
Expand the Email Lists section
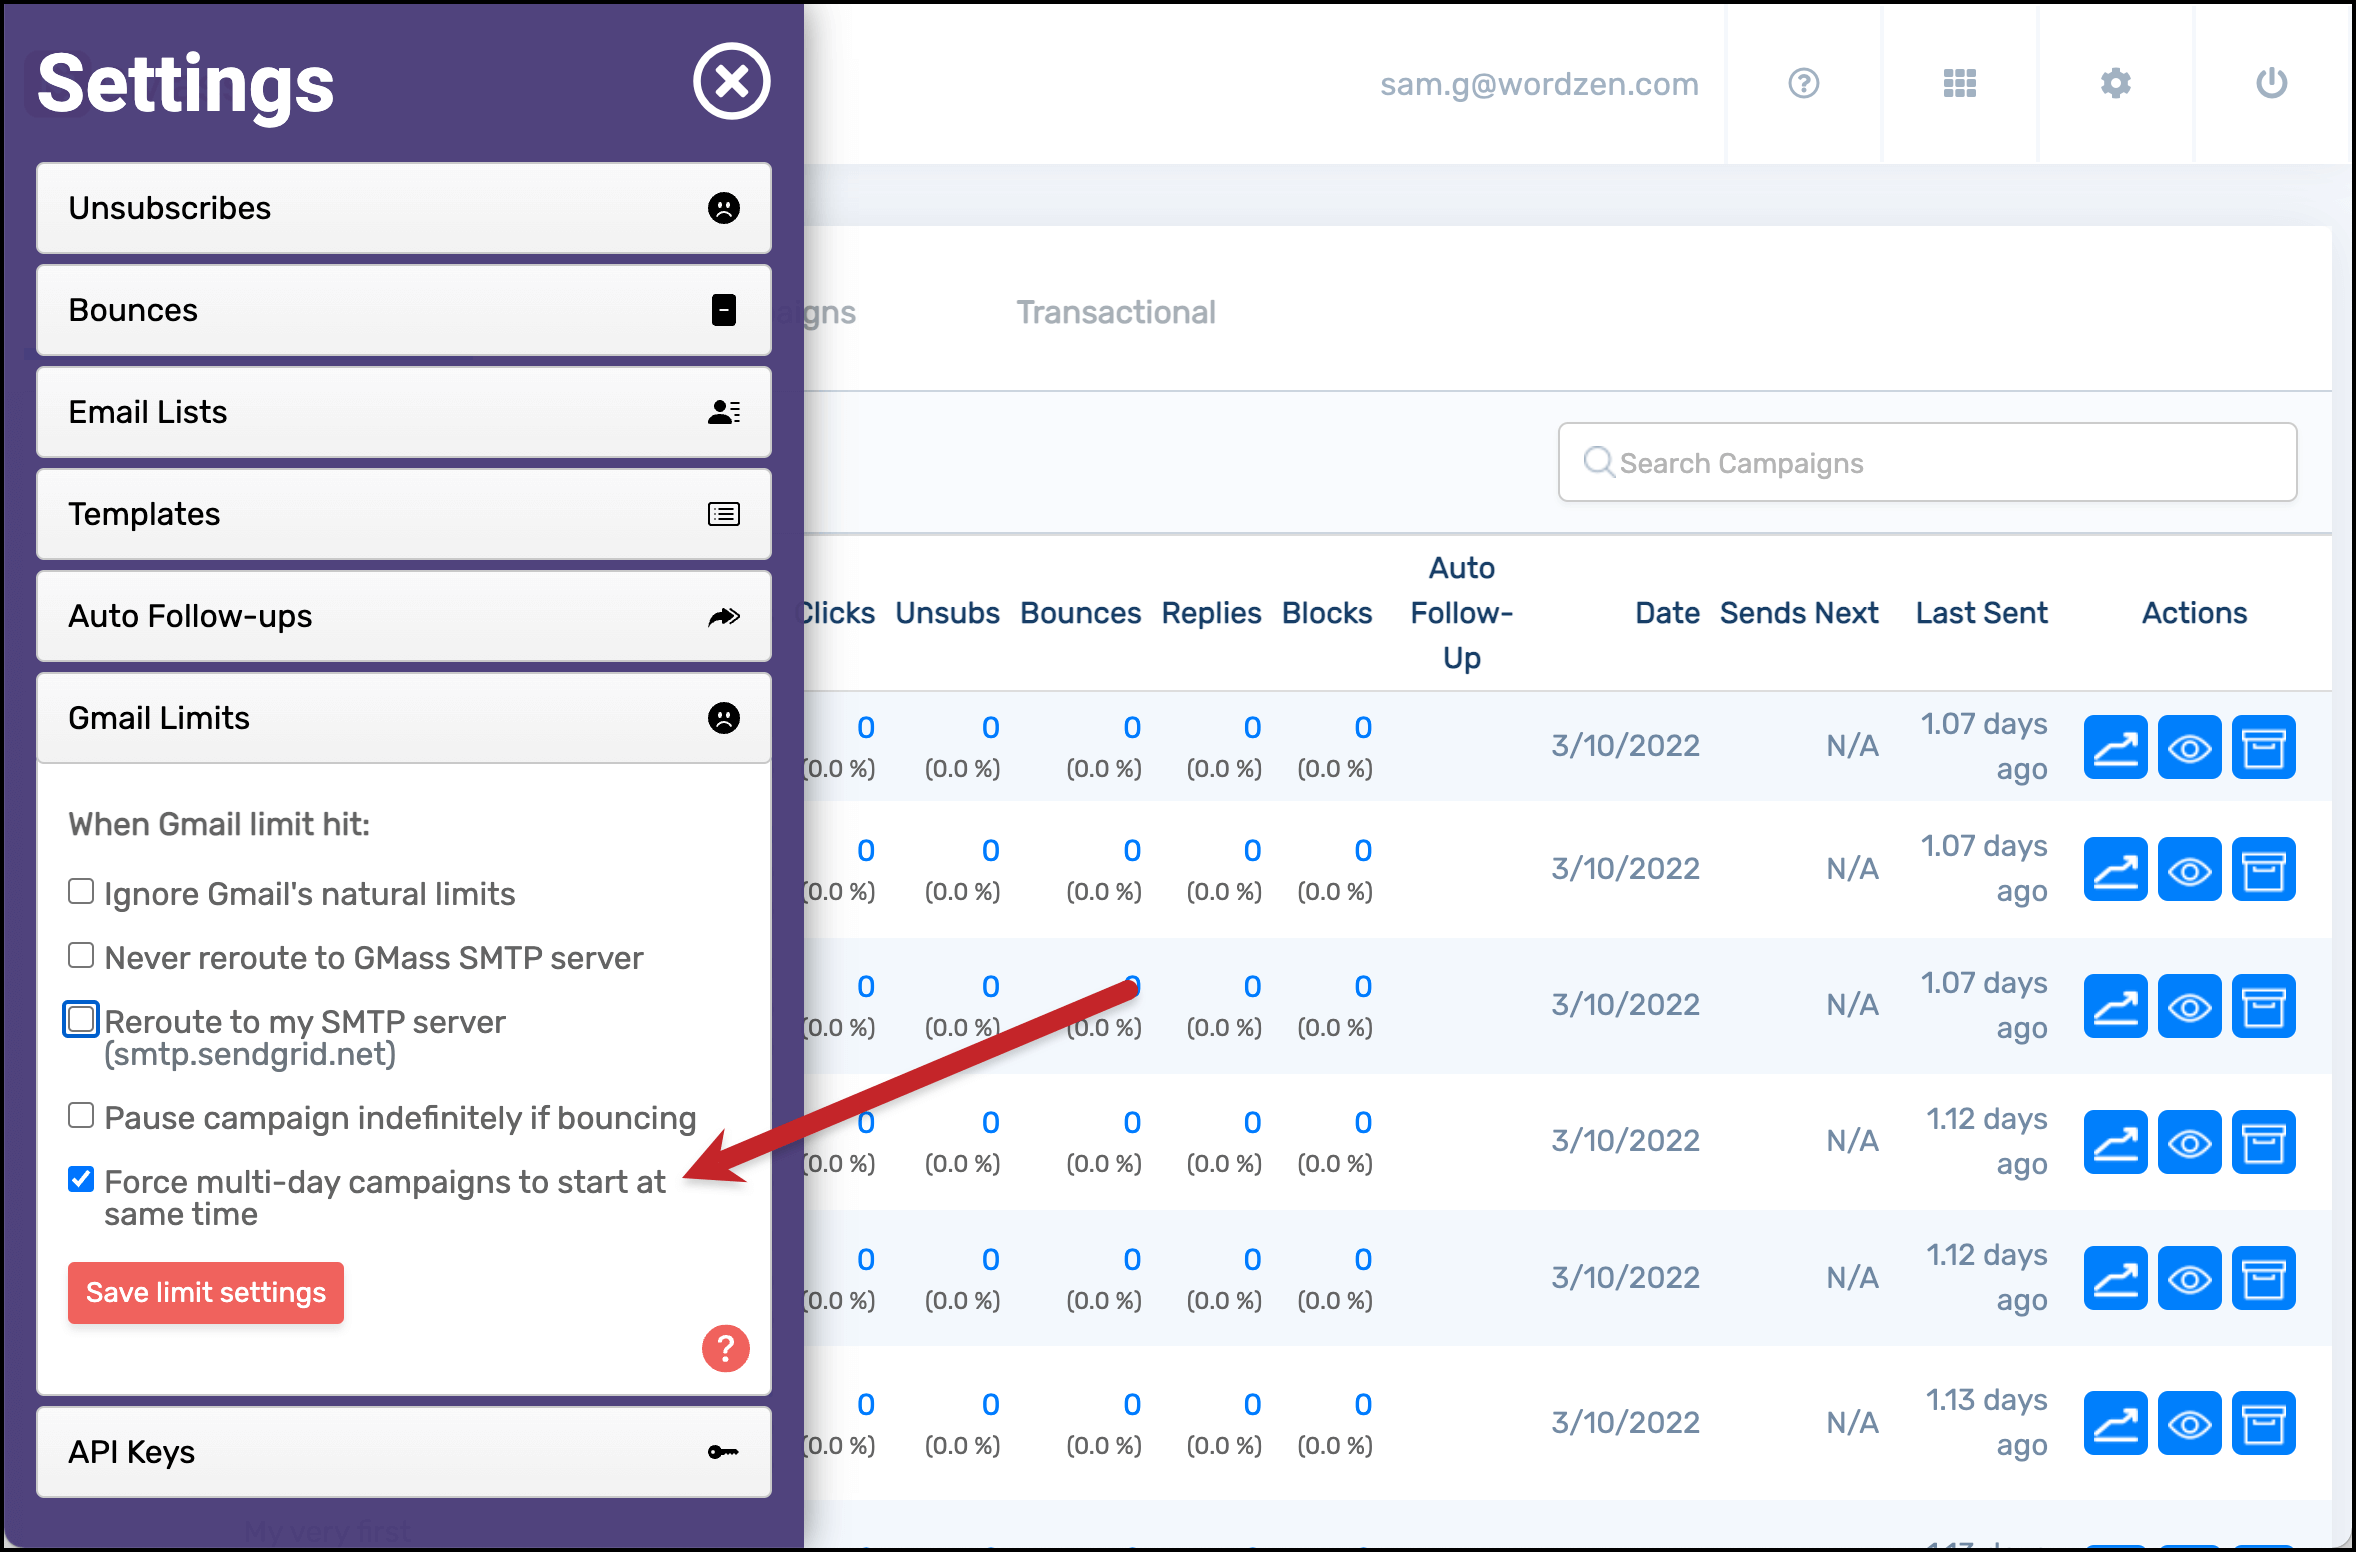tap(404, 412)
